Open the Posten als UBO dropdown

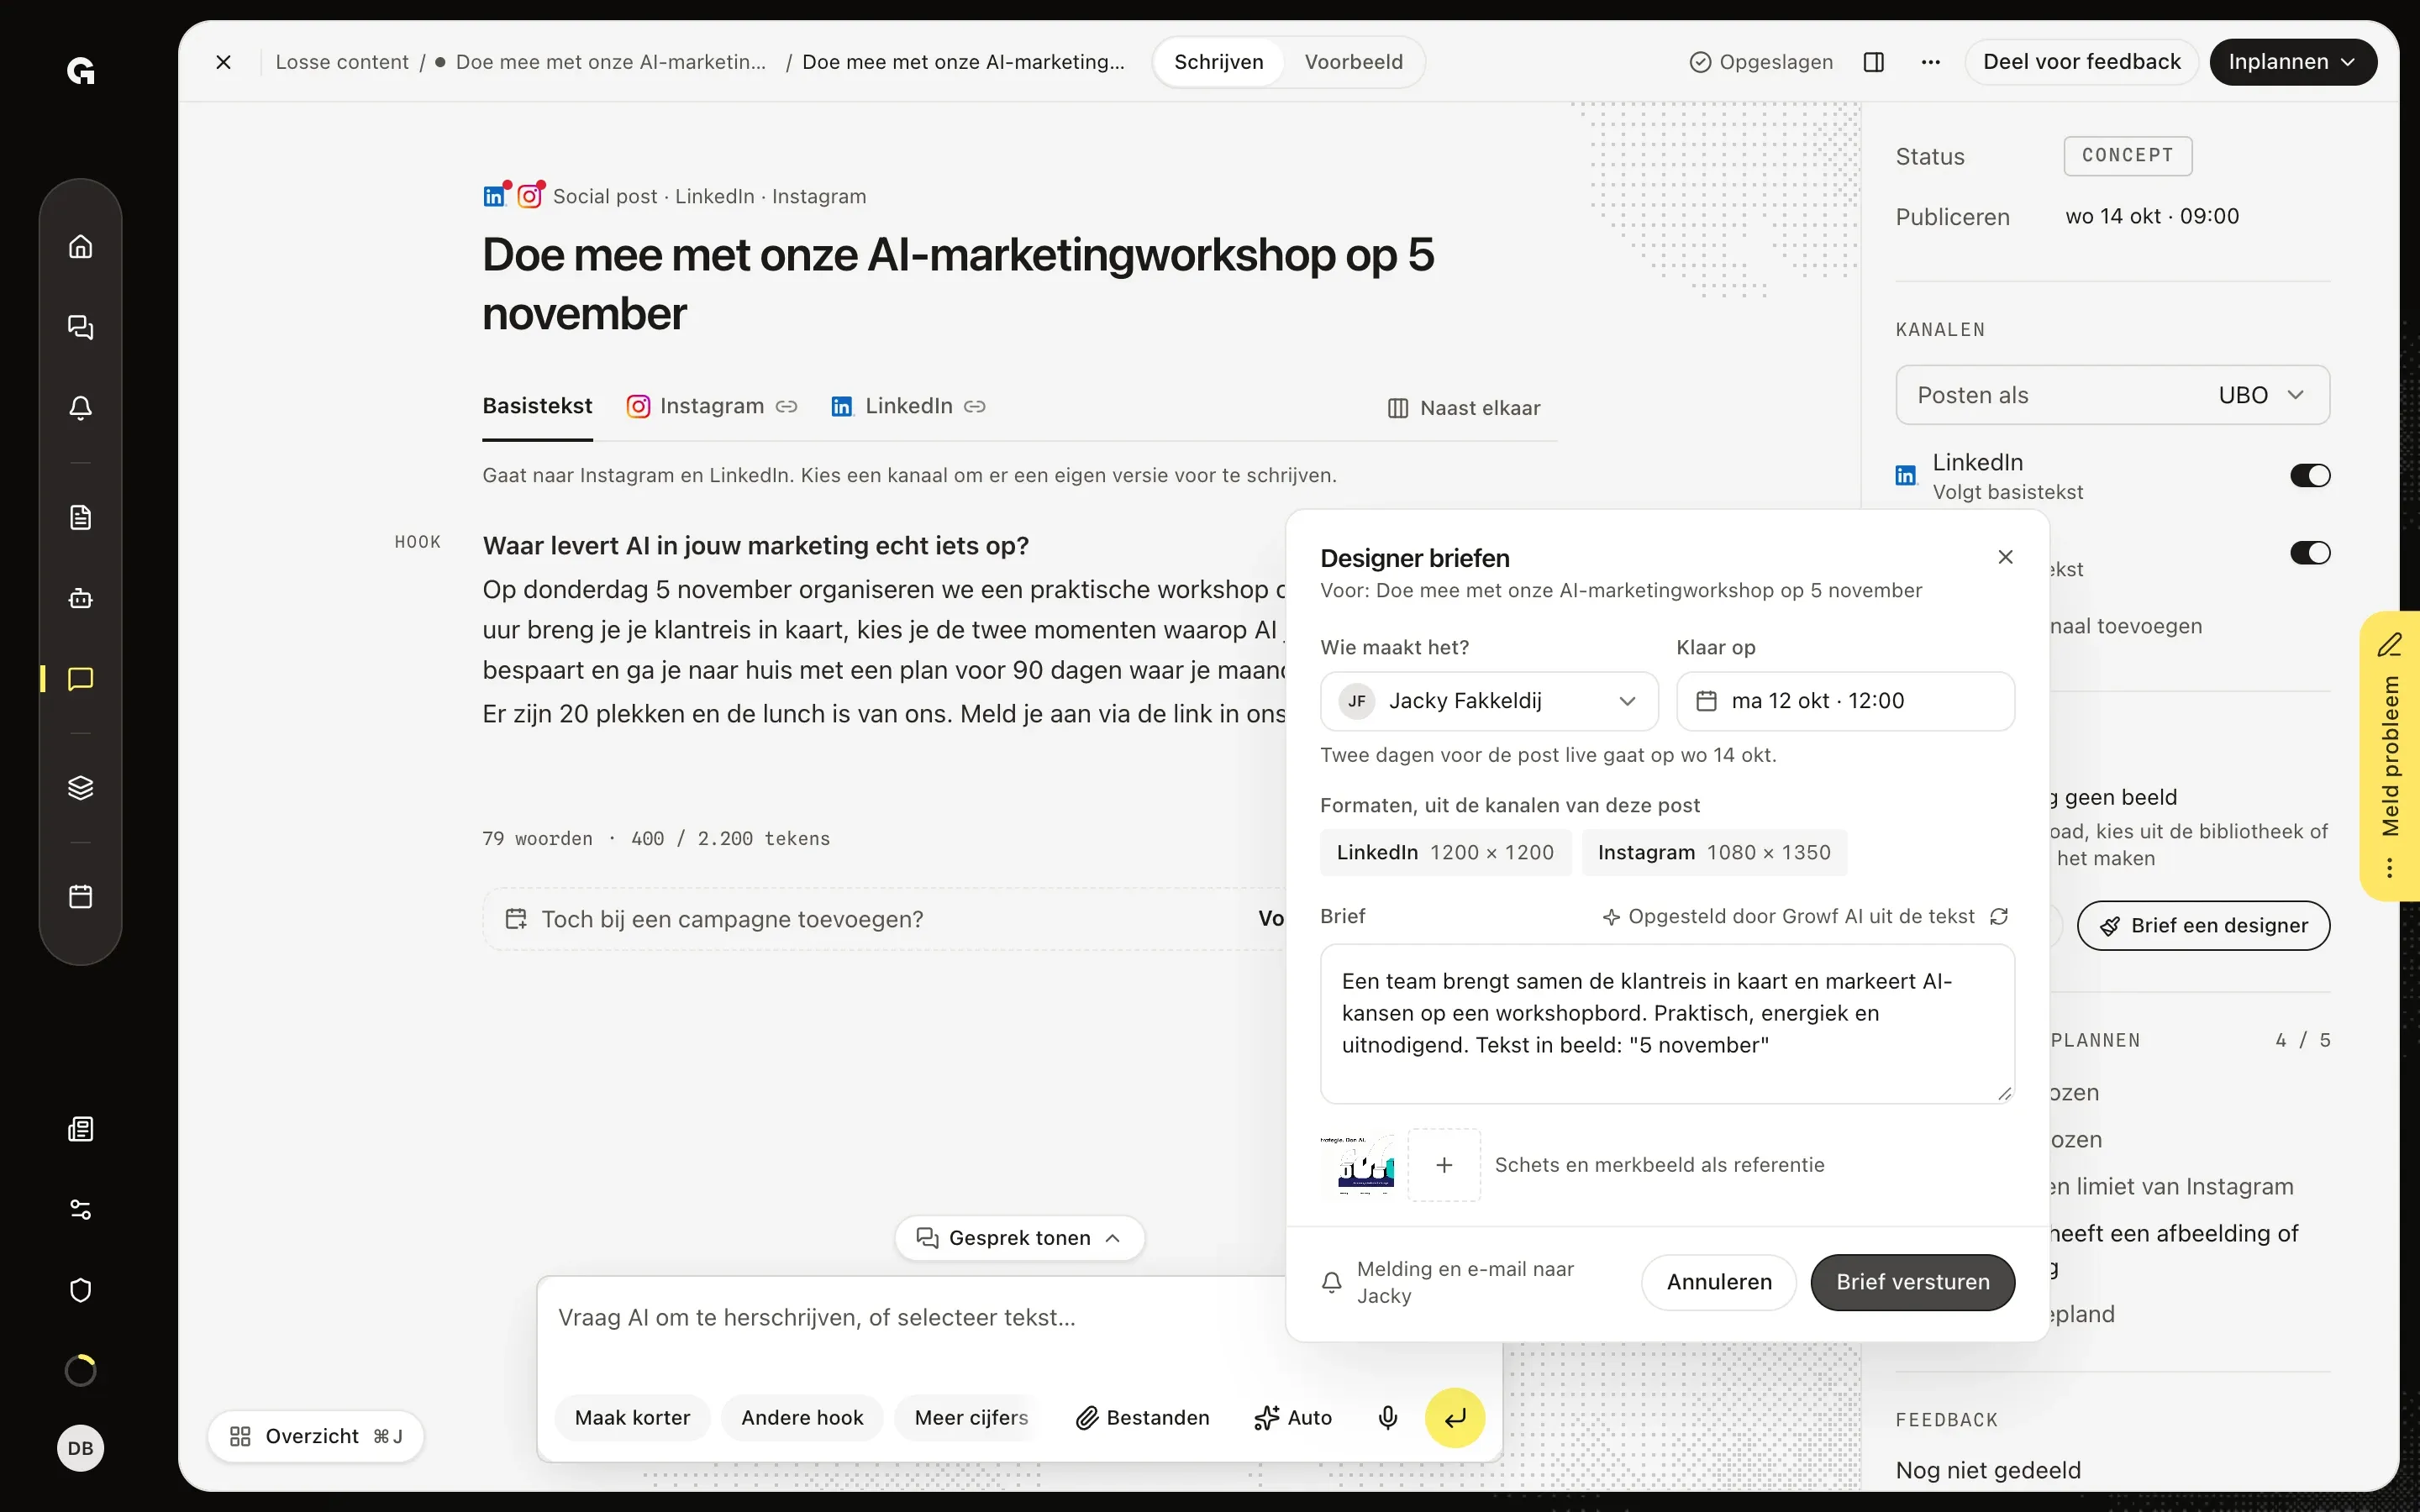2112,395
